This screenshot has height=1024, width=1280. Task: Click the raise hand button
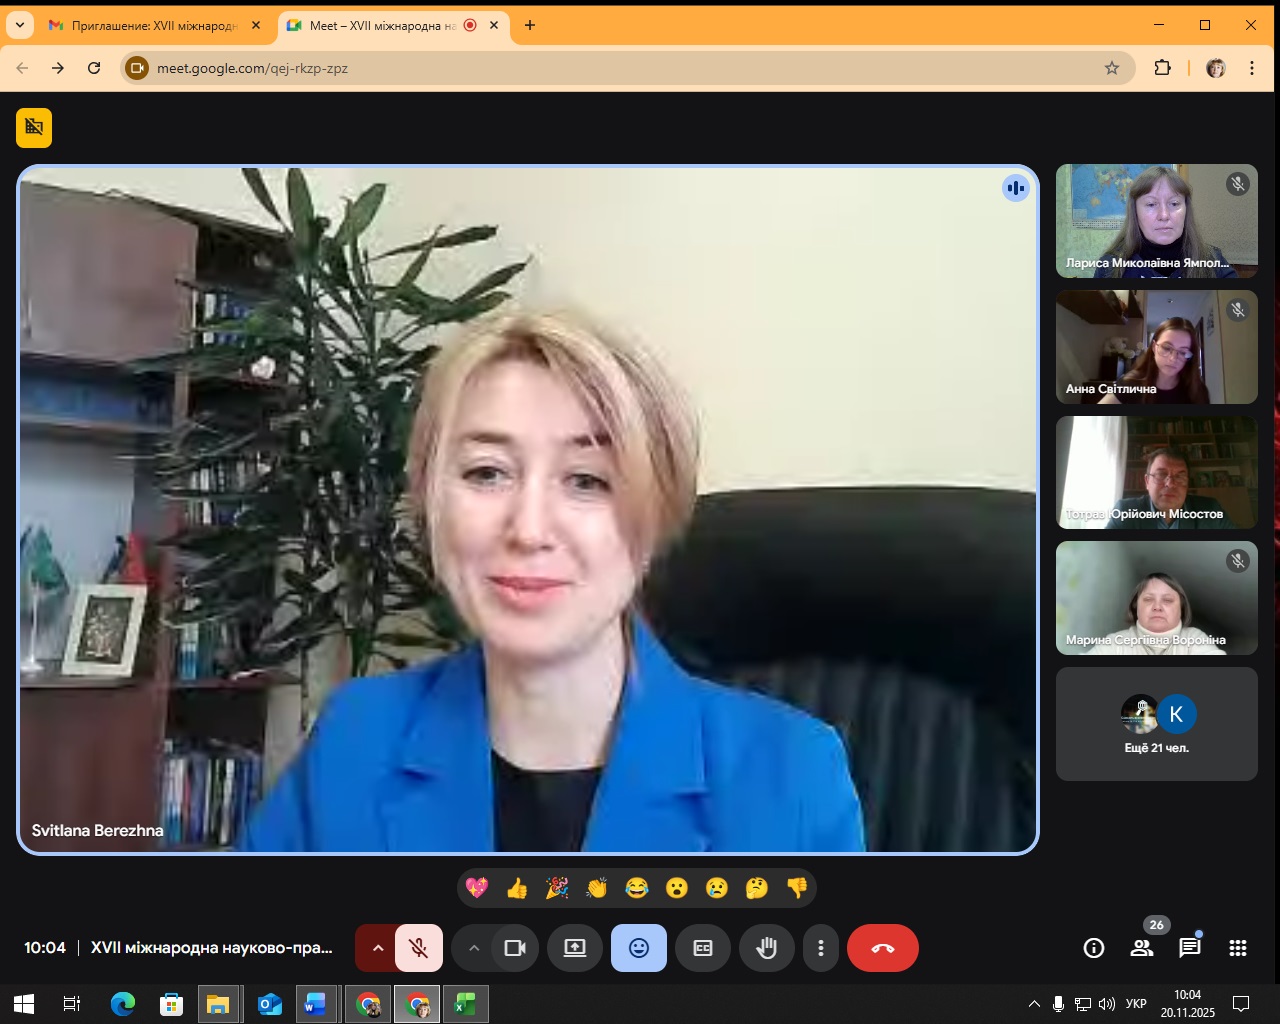pyautogui.click(x=767, y=948)
